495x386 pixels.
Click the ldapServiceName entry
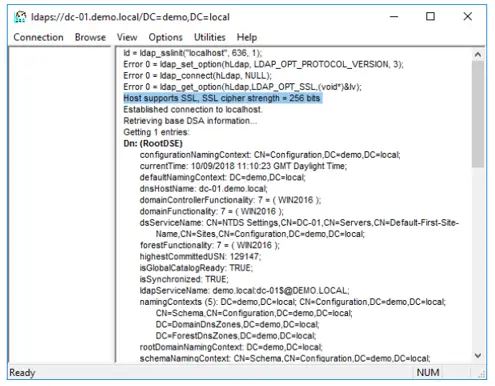point(245,291)
